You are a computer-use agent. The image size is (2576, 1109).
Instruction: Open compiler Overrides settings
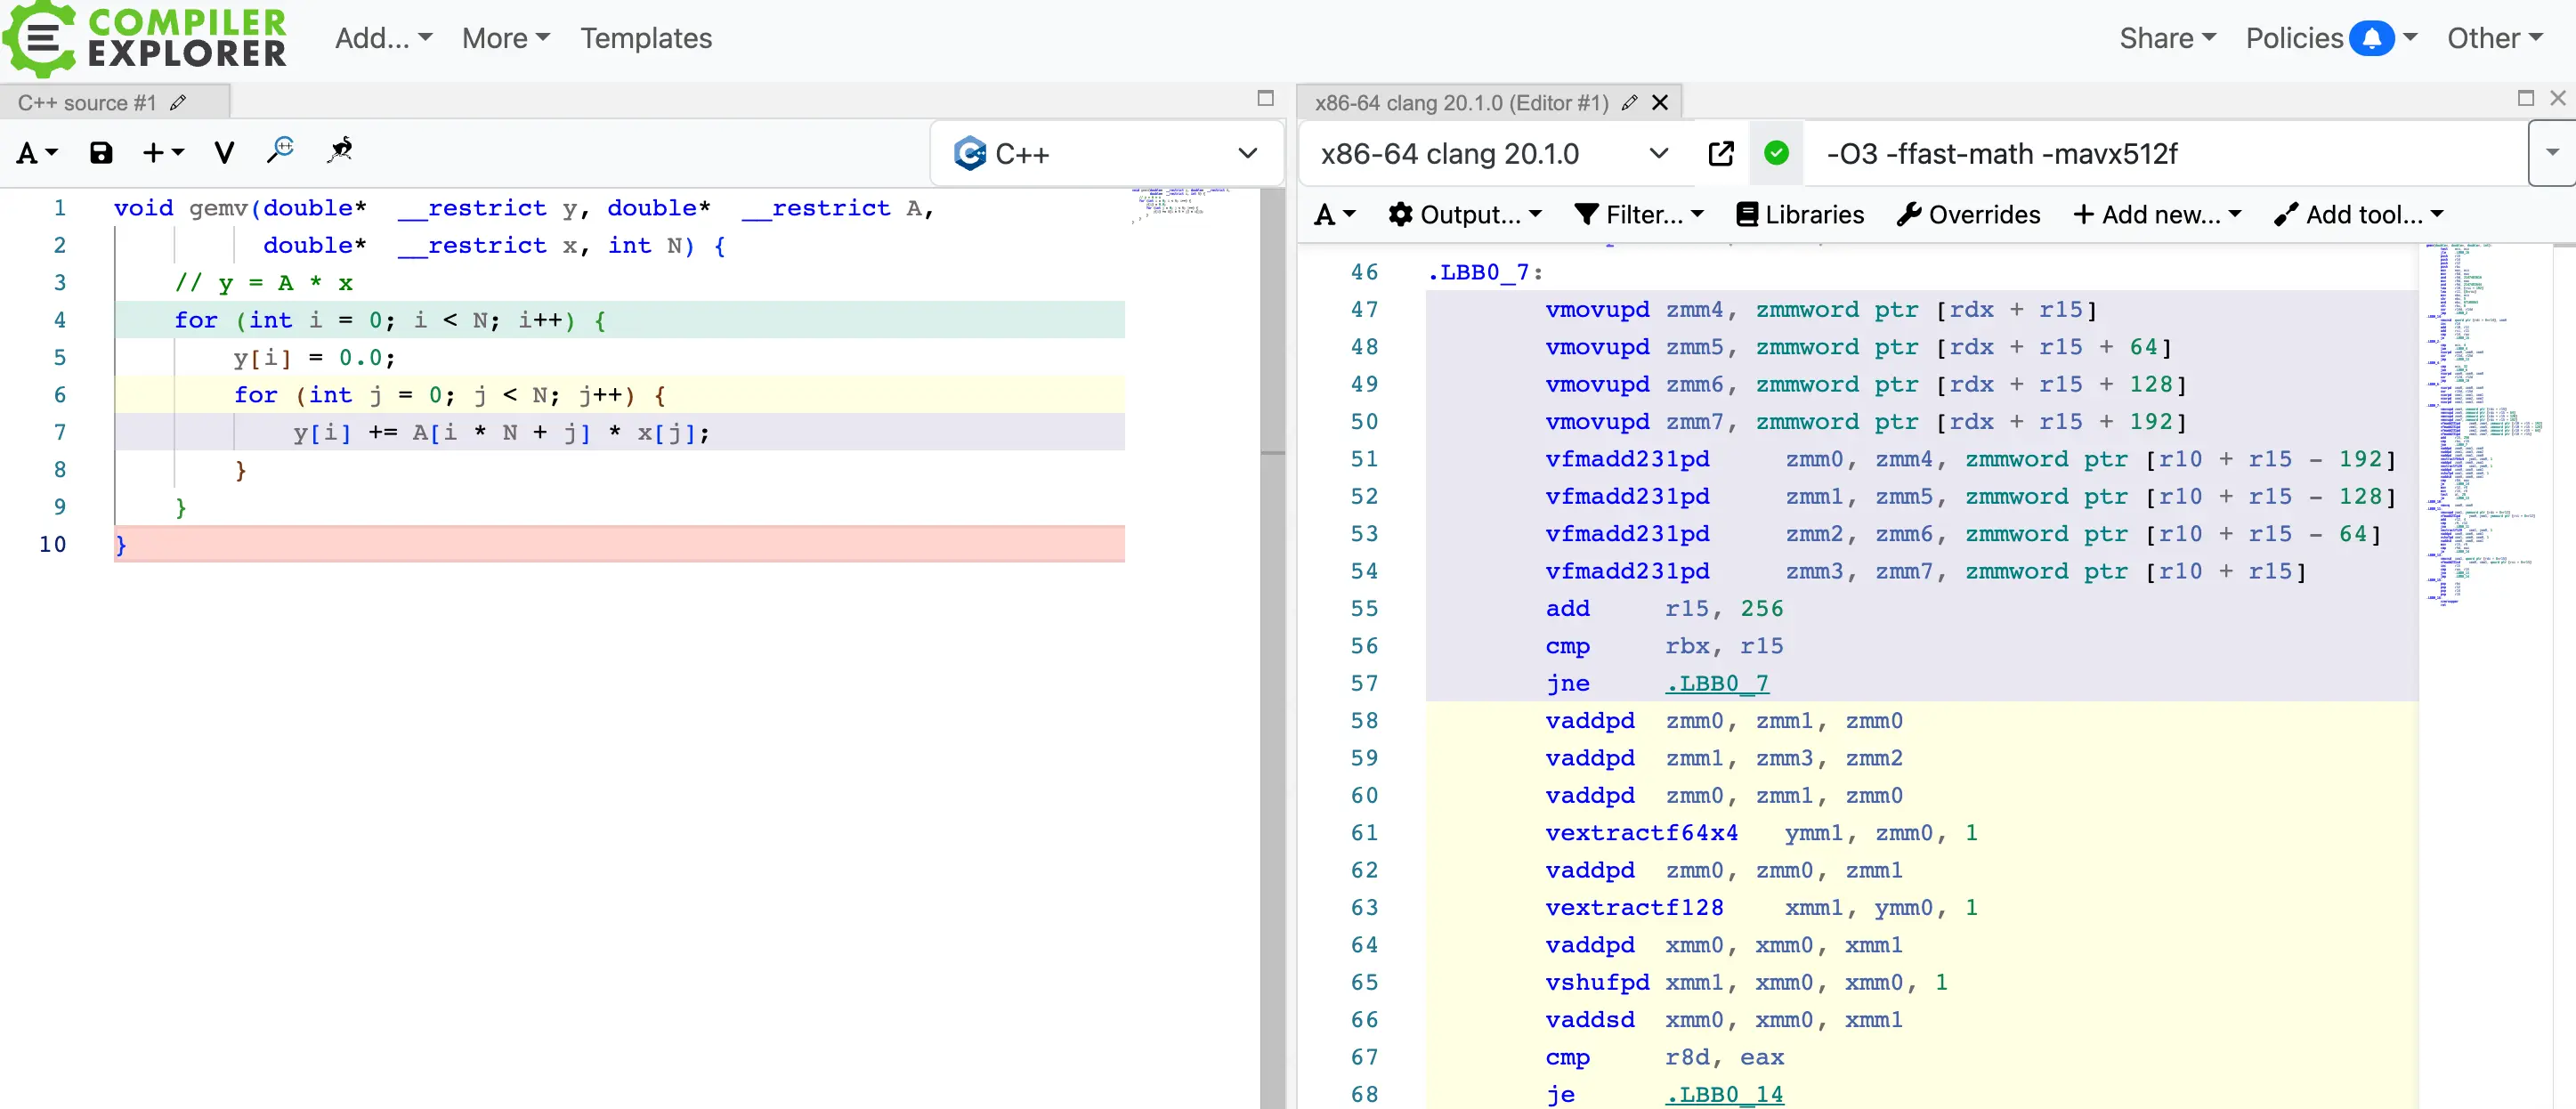click(x=1968, y=215)
